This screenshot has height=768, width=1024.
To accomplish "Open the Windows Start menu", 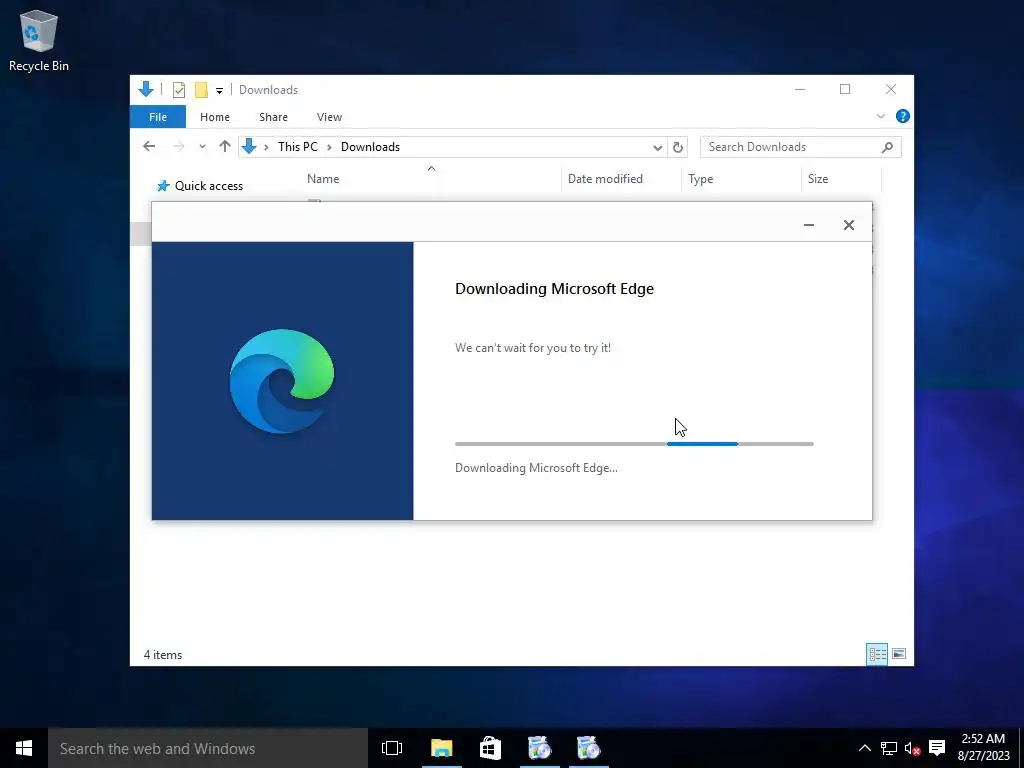I will click(24, 748).
